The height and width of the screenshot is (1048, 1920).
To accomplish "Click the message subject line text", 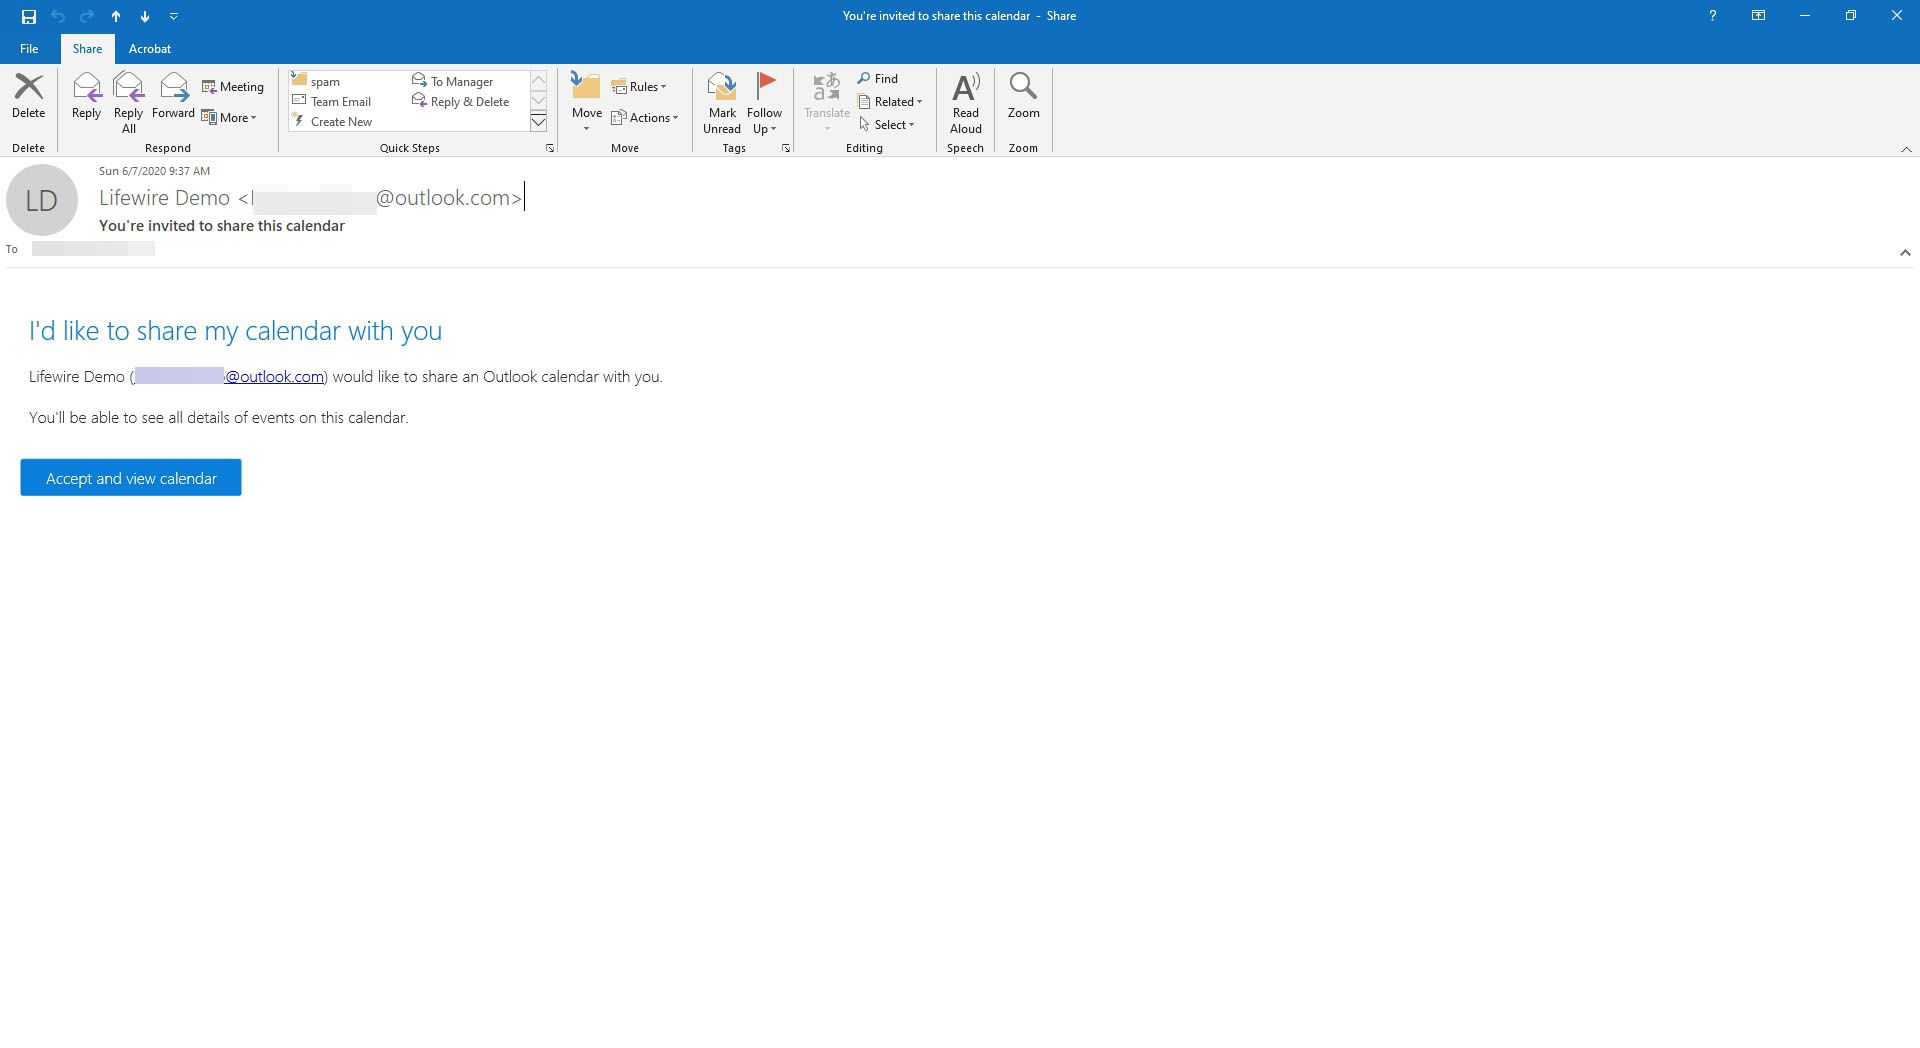I will [222, 226].
